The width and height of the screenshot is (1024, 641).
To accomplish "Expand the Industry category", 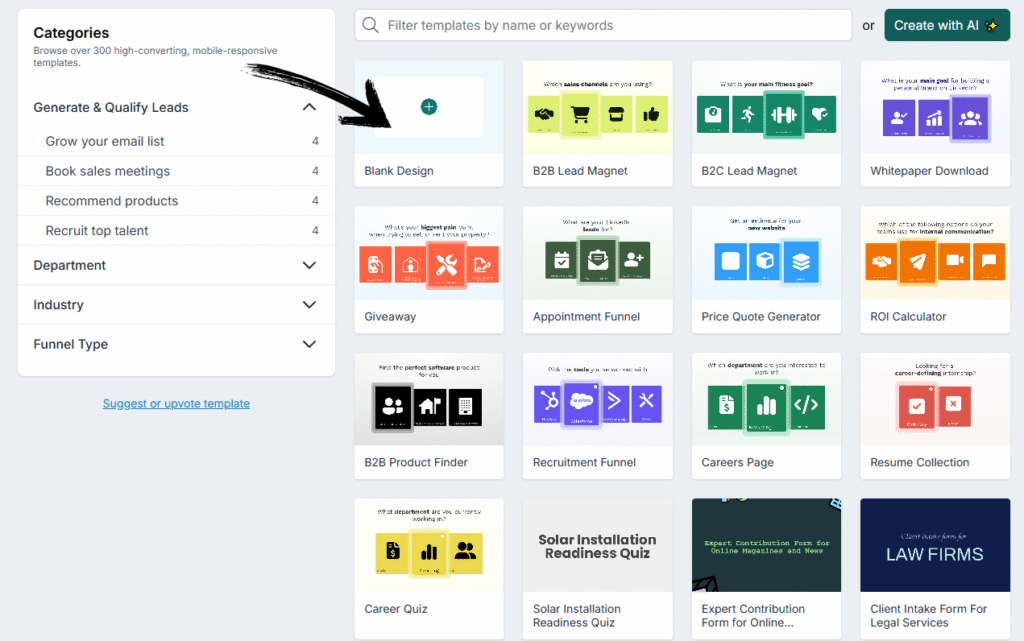I will coord(309,305).
